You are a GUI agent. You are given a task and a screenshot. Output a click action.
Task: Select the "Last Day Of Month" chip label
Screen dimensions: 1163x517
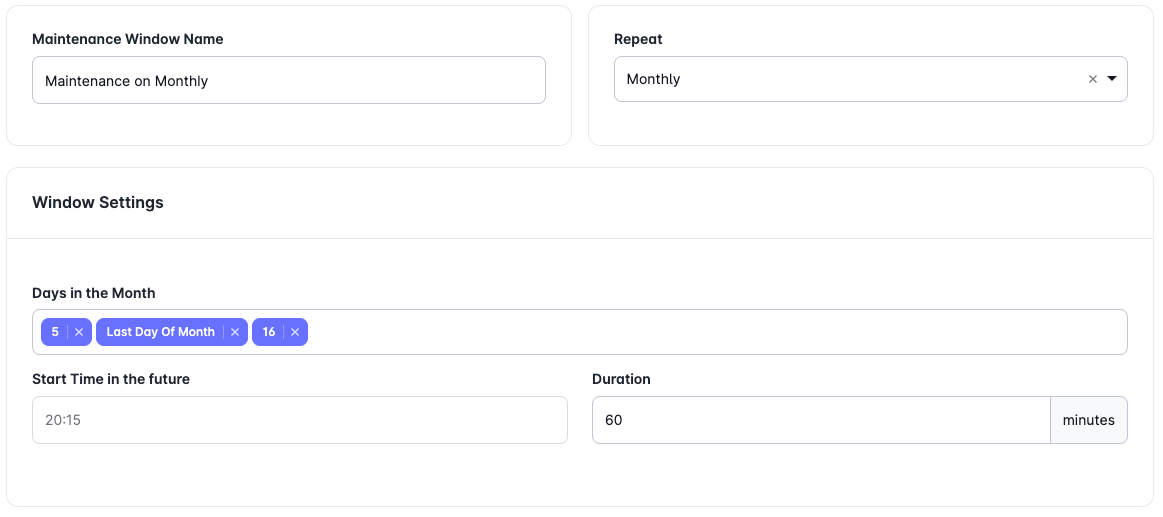click(x=160, y=332)
